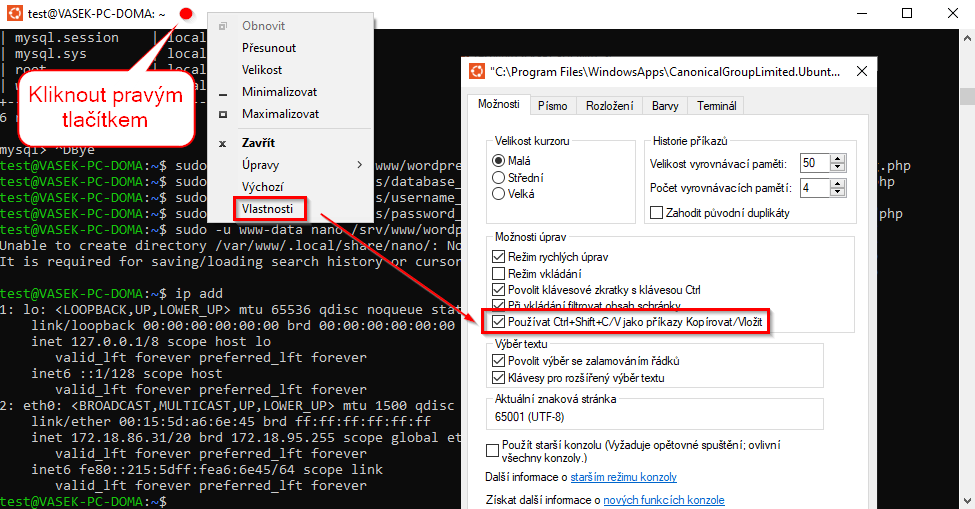The width and height of the screenshot is (975, 509).
Task: Decrease Počet vyrovnávacích pamětí value
Action: [x=838, y=192]
